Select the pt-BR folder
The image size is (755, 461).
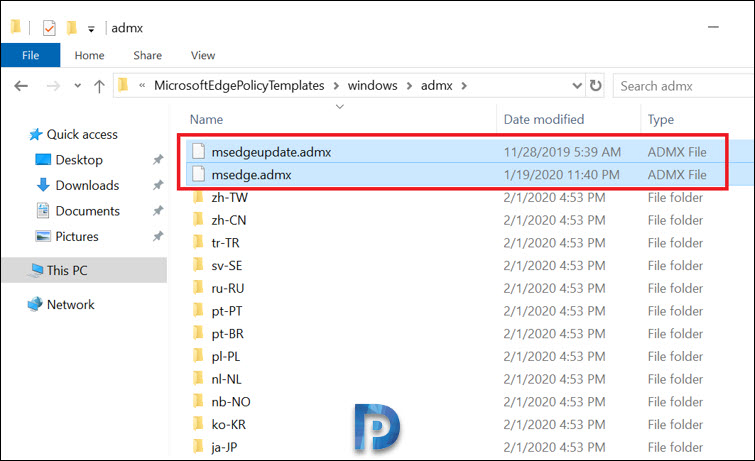tap(227, 333)
